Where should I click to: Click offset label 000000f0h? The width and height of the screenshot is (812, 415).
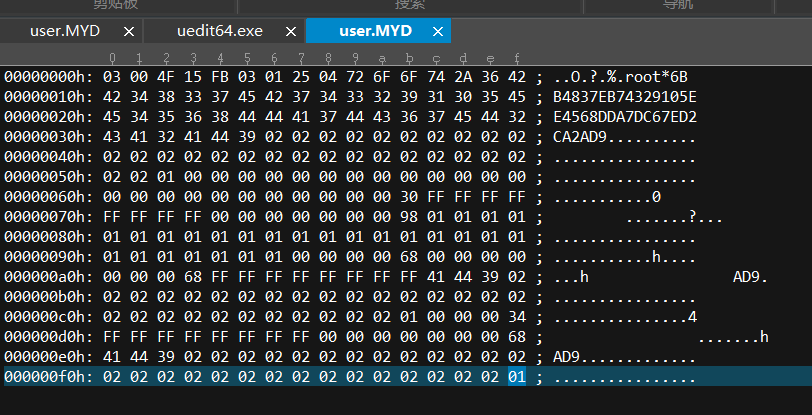[49, 377]
